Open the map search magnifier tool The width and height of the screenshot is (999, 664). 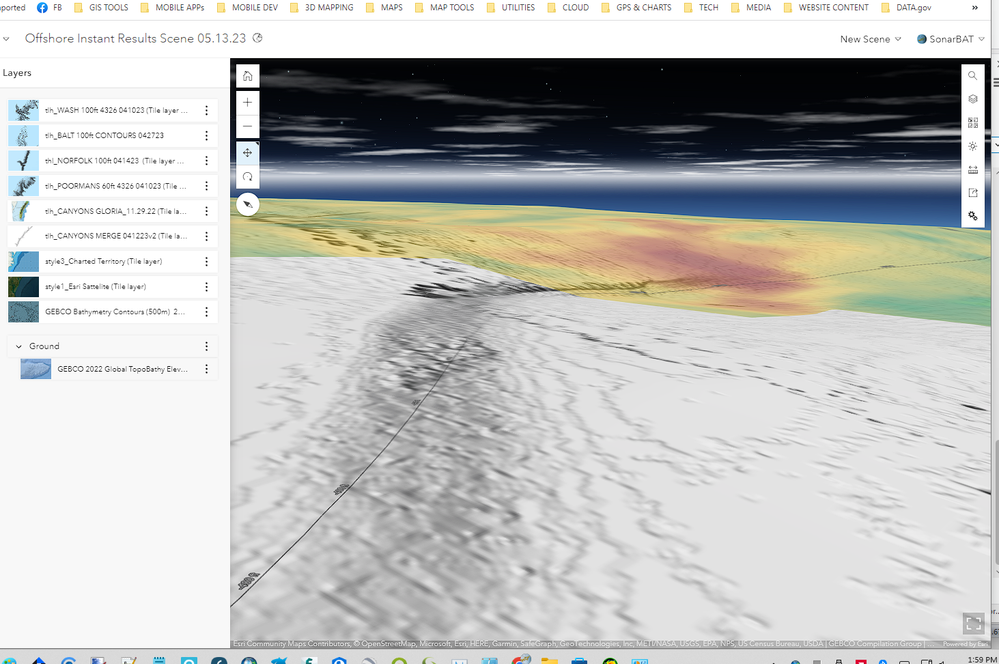973,76
